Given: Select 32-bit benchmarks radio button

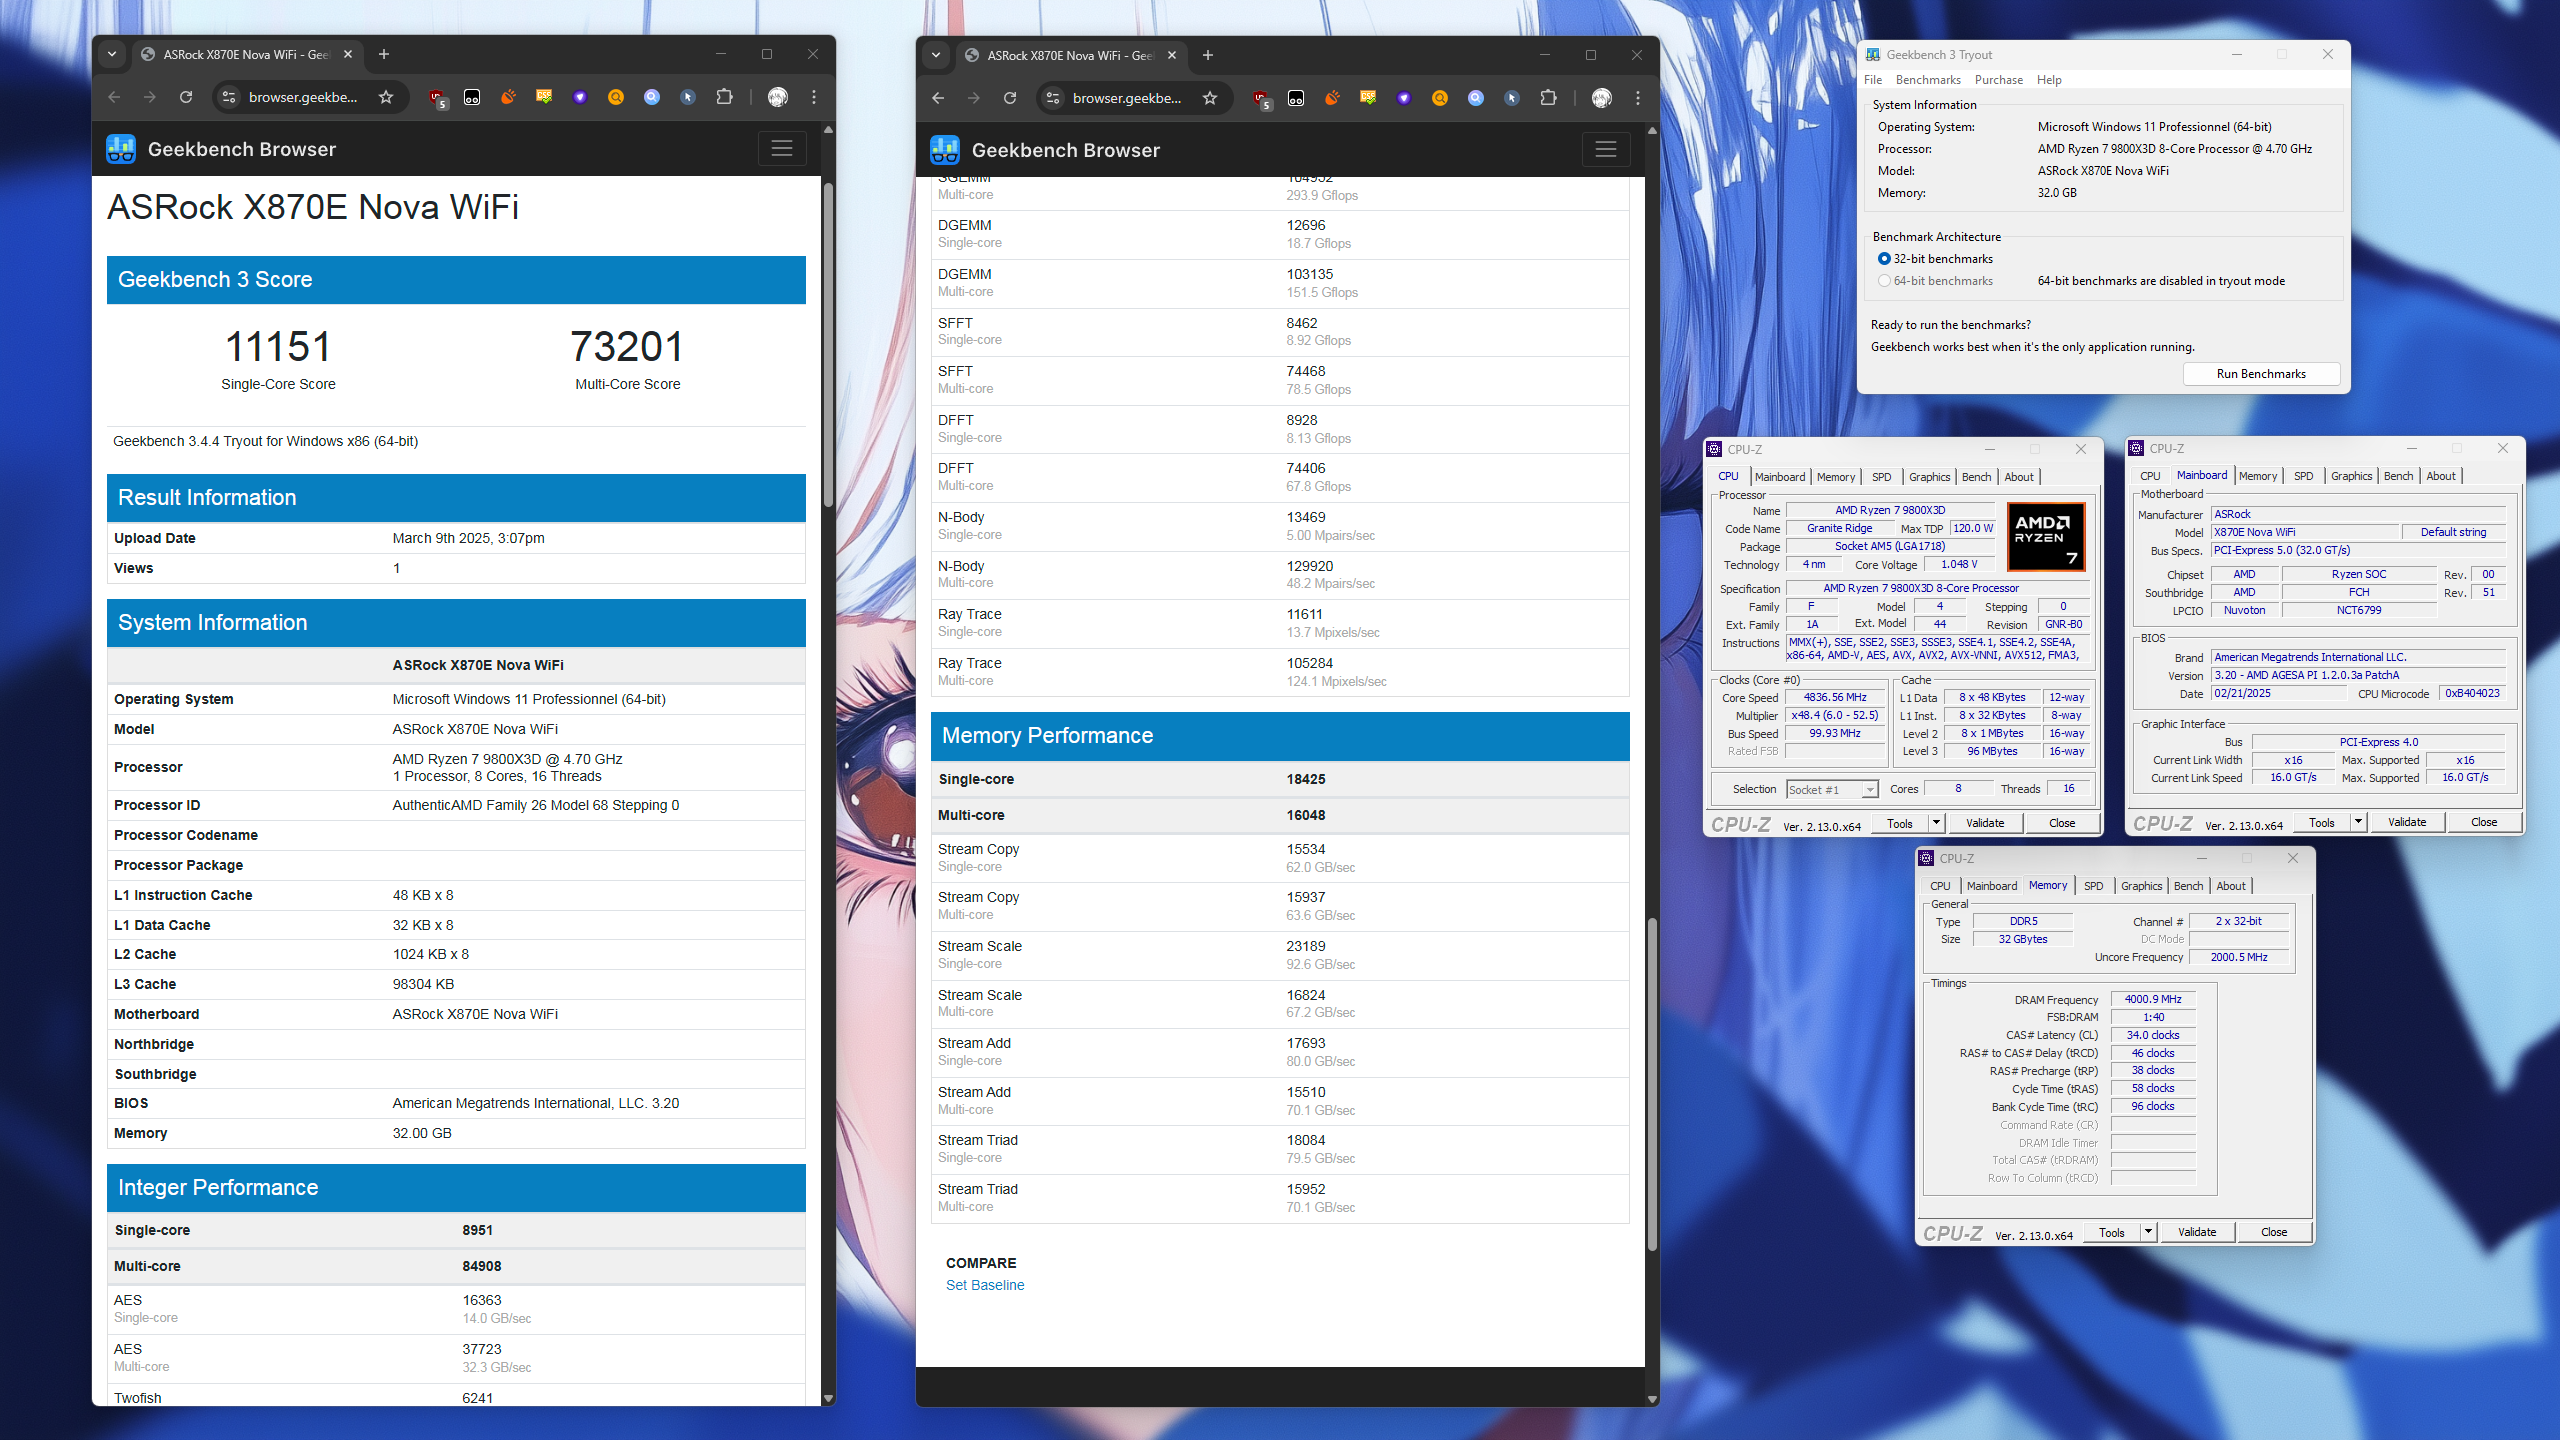Looking at the screenshot, I should [x=1884, y=259].
